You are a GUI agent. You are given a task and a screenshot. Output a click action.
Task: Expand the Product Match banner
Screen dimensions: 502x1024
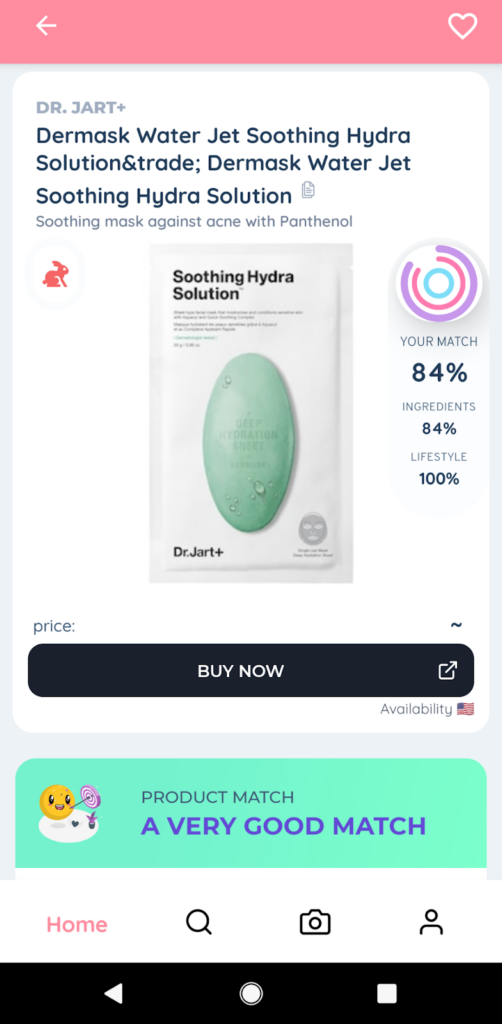click(251, 813)
